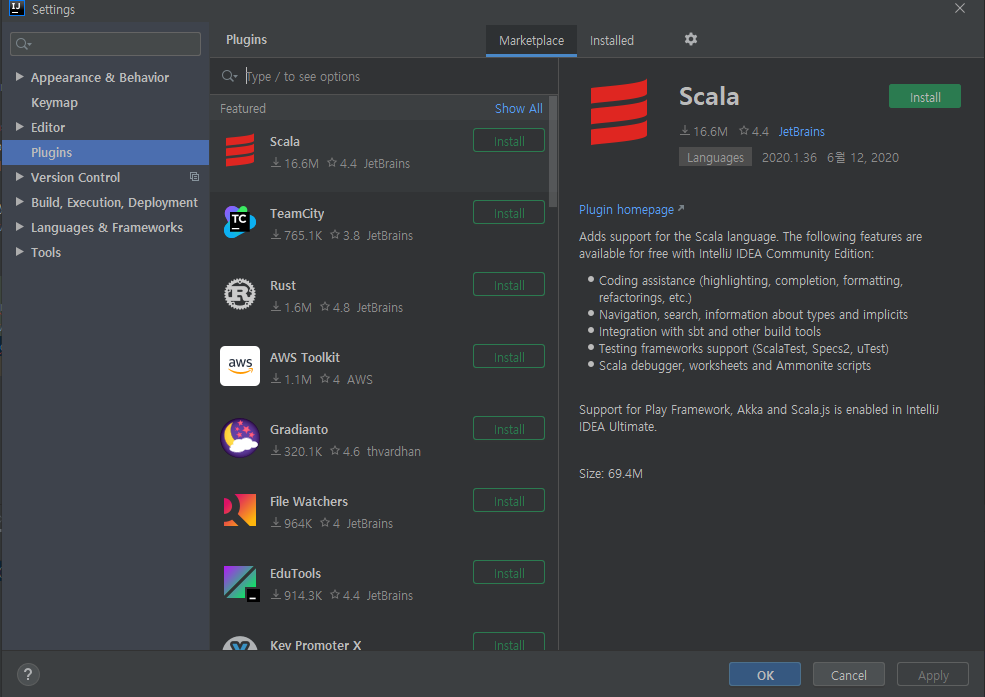Click the help question mark button
The height and width of the screenshot is (697, 985).
(x=28, y=674)
